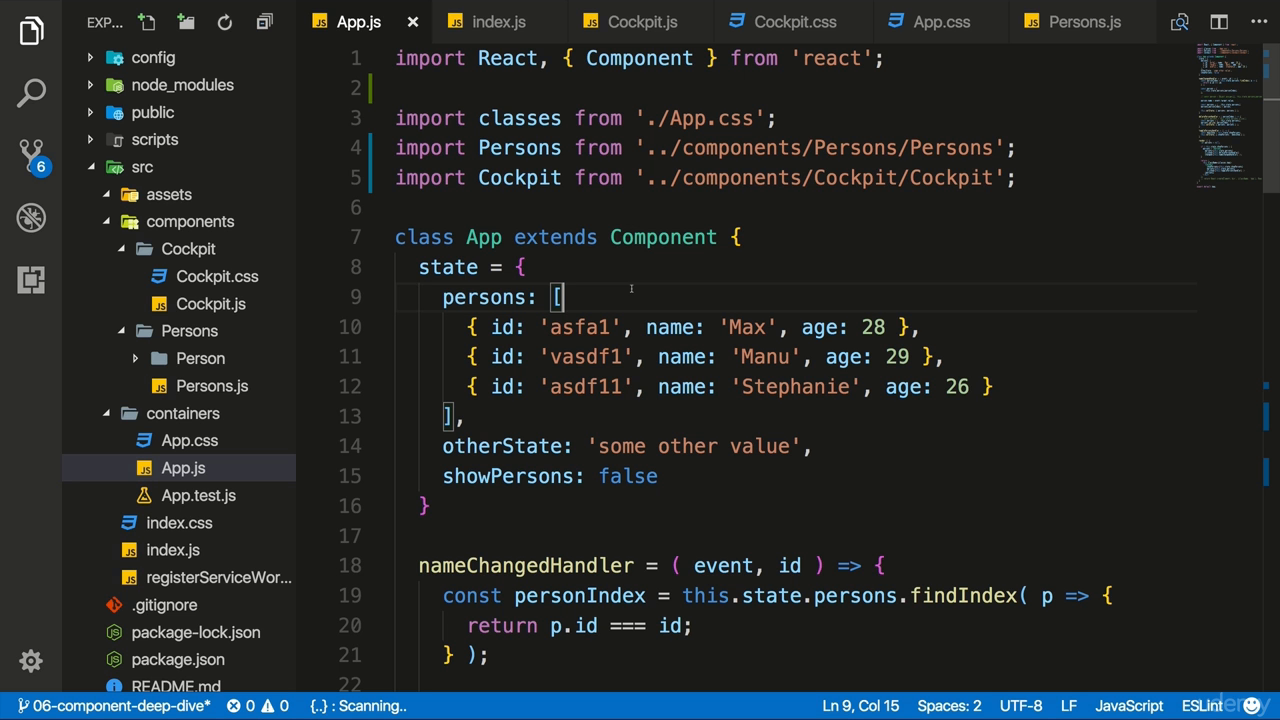Open package.json
Image resolution: width=1280 pixels, height=720 pixels.
(178, 659)
